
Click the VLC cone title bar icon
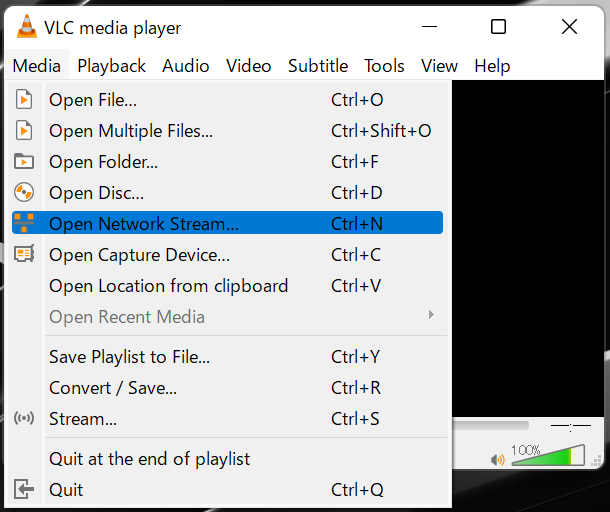coord(27,28)
